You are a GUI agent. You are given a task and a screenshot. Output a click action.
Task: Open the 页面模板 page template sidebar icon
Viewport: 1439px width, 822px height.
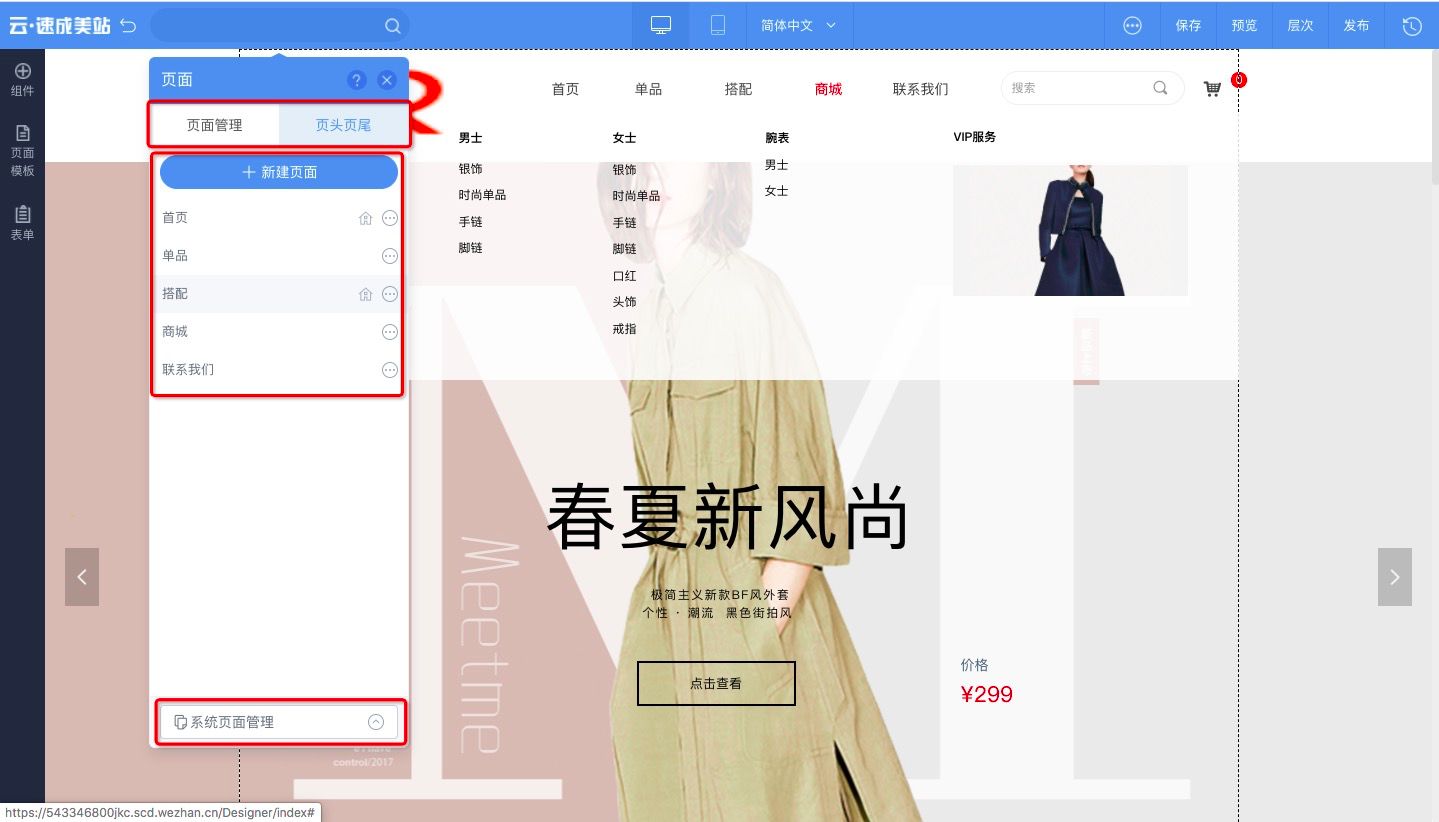(x=22, y=151)
